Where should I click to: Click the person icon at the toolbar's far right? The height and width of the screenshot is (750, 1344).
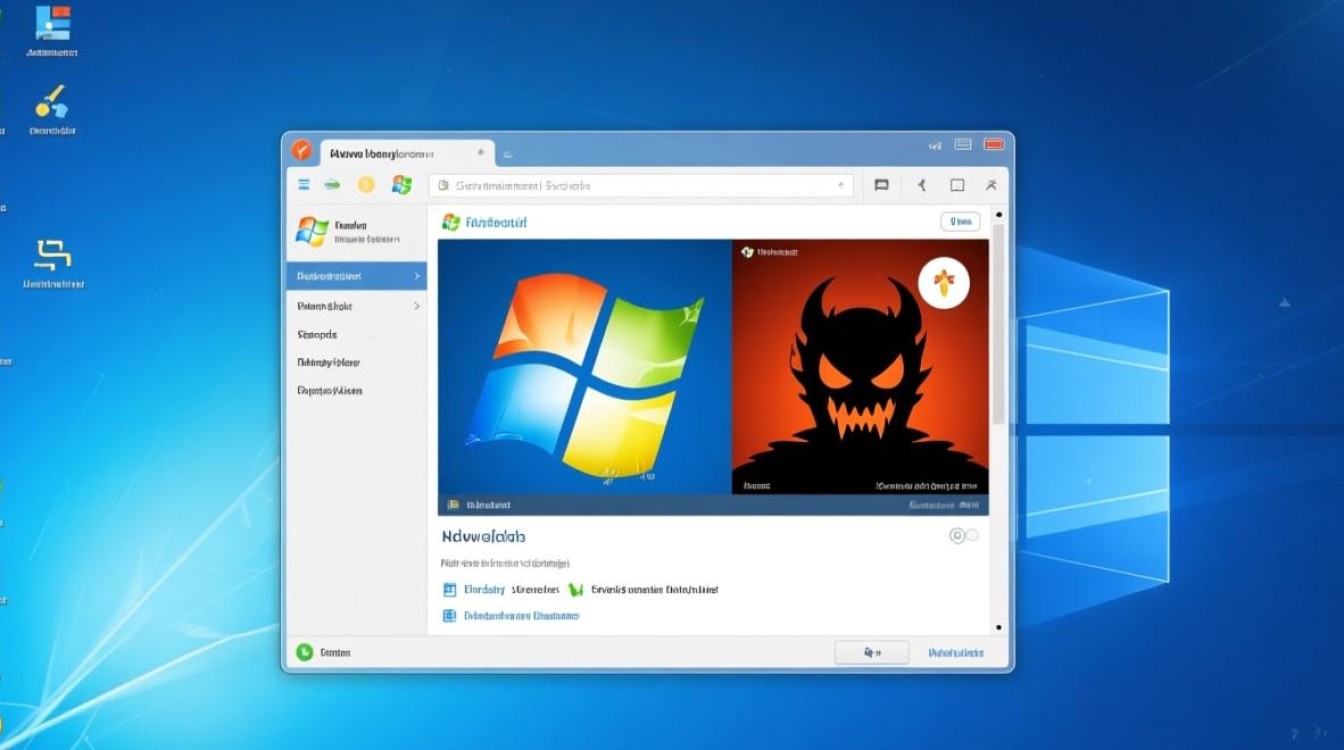click(x=991, y=184)
